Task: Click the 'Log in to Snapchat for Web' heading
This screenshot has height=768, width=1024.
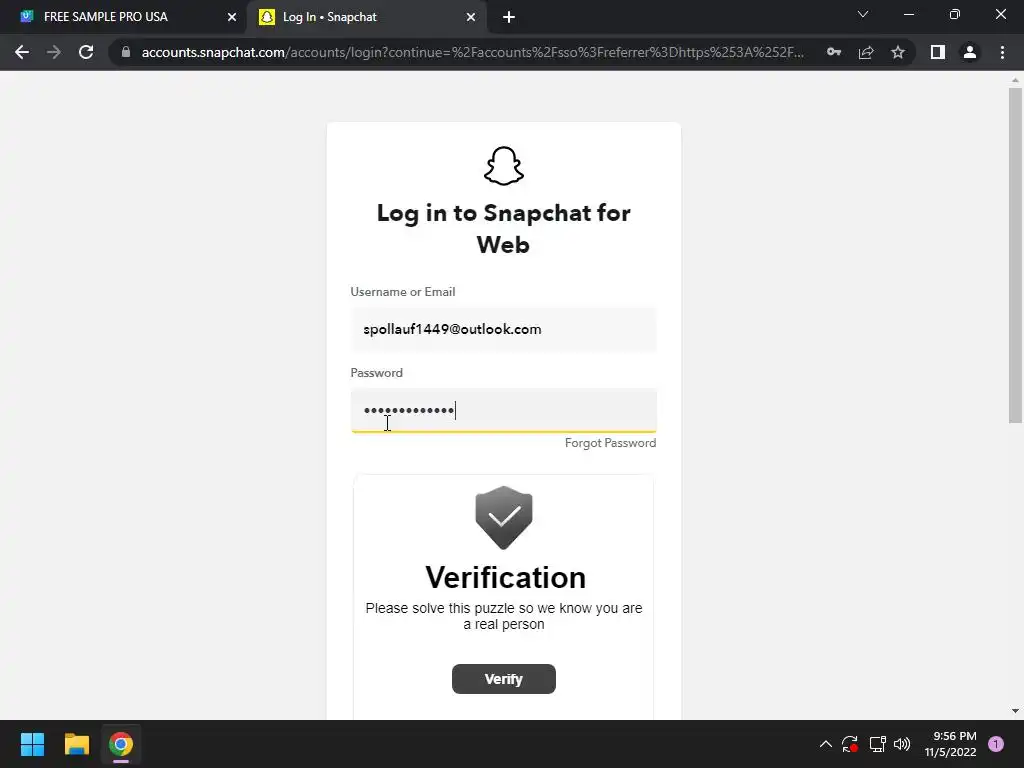Action: tap(504, 229)
